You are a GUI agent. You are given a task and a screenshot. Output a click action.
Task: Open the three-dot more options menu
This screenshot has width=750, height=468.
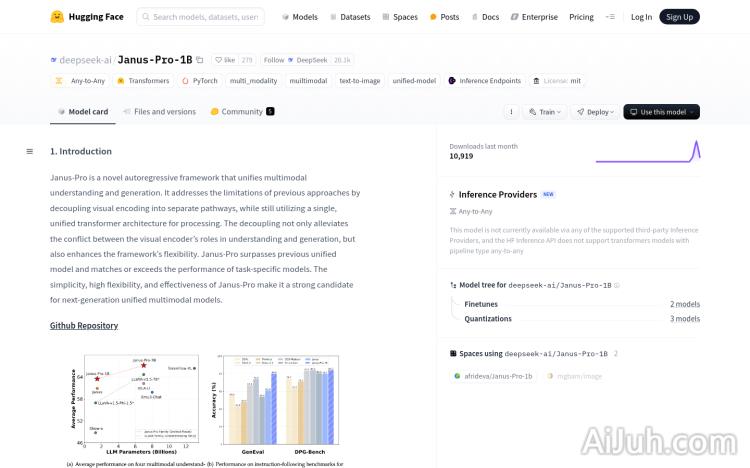[511, 112]
